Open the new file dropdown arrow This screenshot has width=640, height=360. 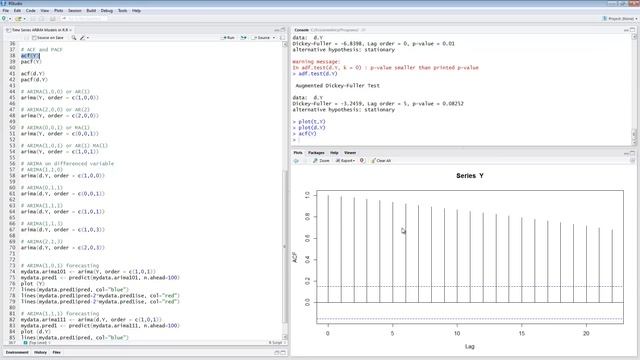(x=10, y=19)
